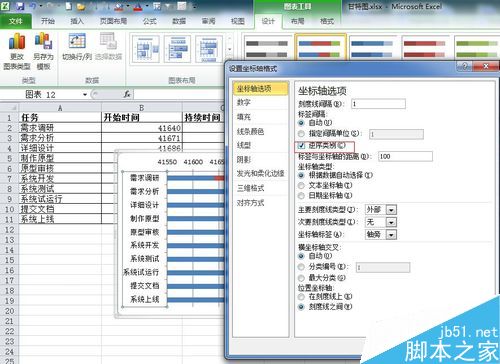Apply the gray chart style swatch
This screenshot has width=500, height=364.
pyautogui.click(x=267, y=49)
